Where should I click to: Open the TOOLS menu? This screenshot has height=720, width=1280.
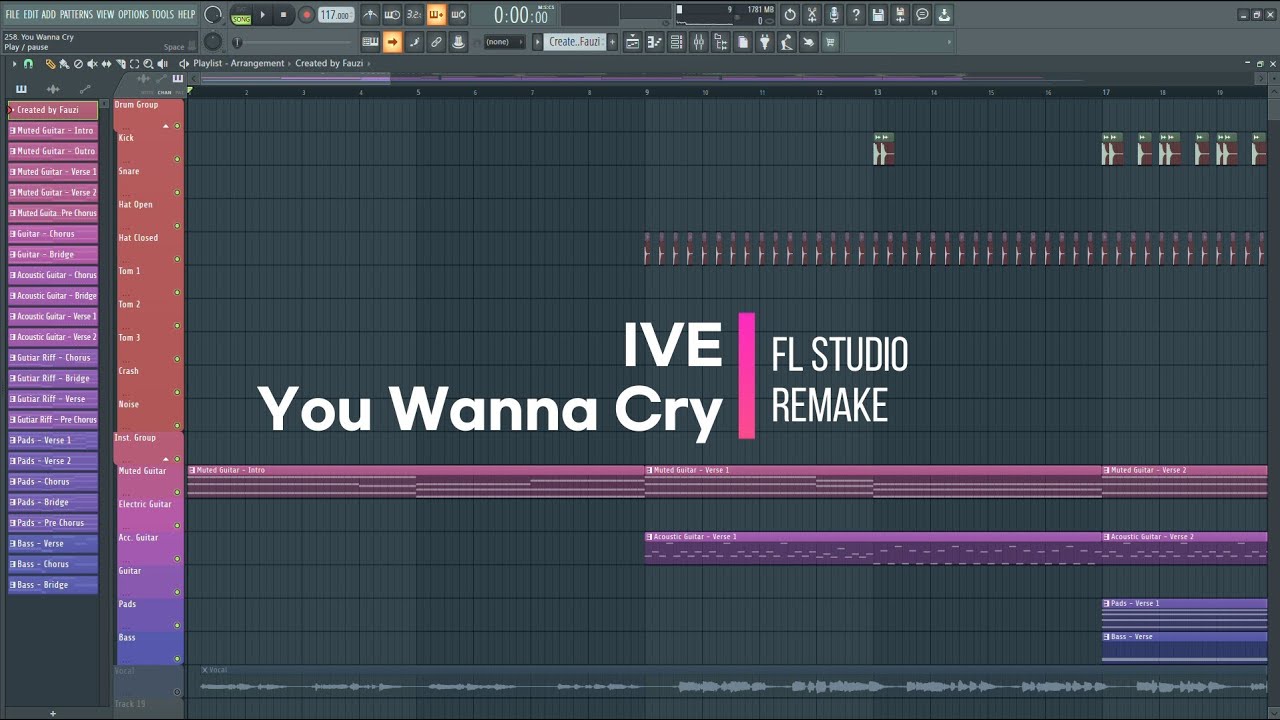(162, 14)
